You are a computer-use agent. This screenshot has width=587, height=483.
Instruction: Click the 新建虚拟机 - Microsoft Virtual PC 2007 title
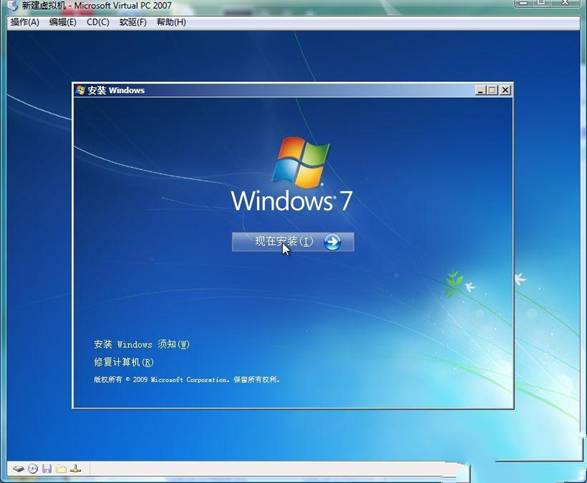point(97,6)
